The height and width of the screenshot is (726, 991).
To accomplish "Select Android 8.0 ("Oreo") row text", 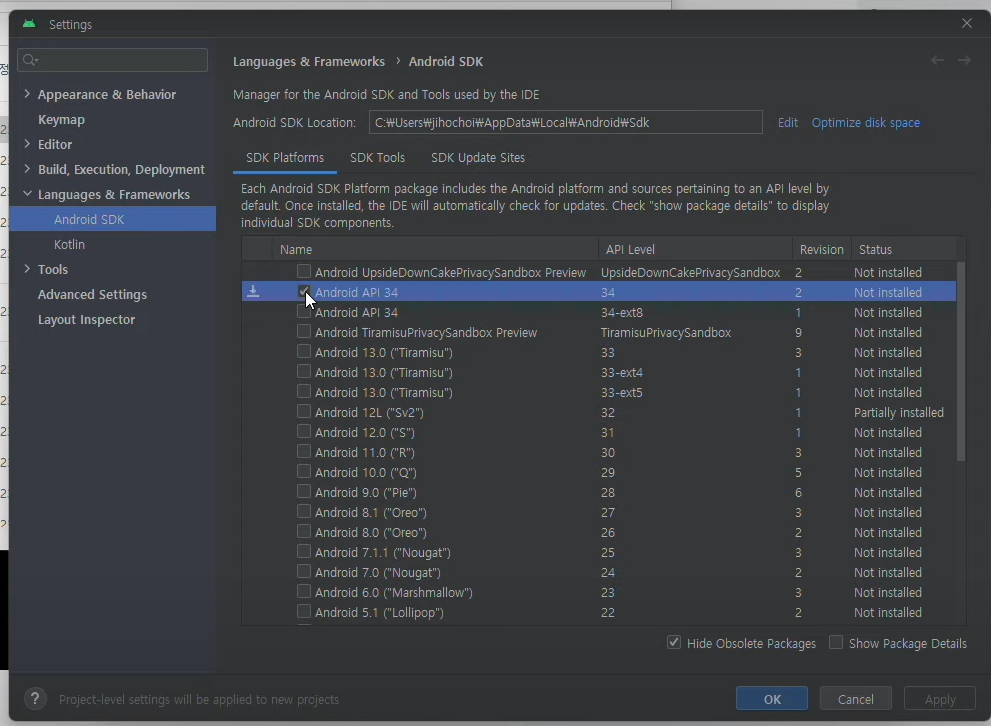I will click(371, 533).
